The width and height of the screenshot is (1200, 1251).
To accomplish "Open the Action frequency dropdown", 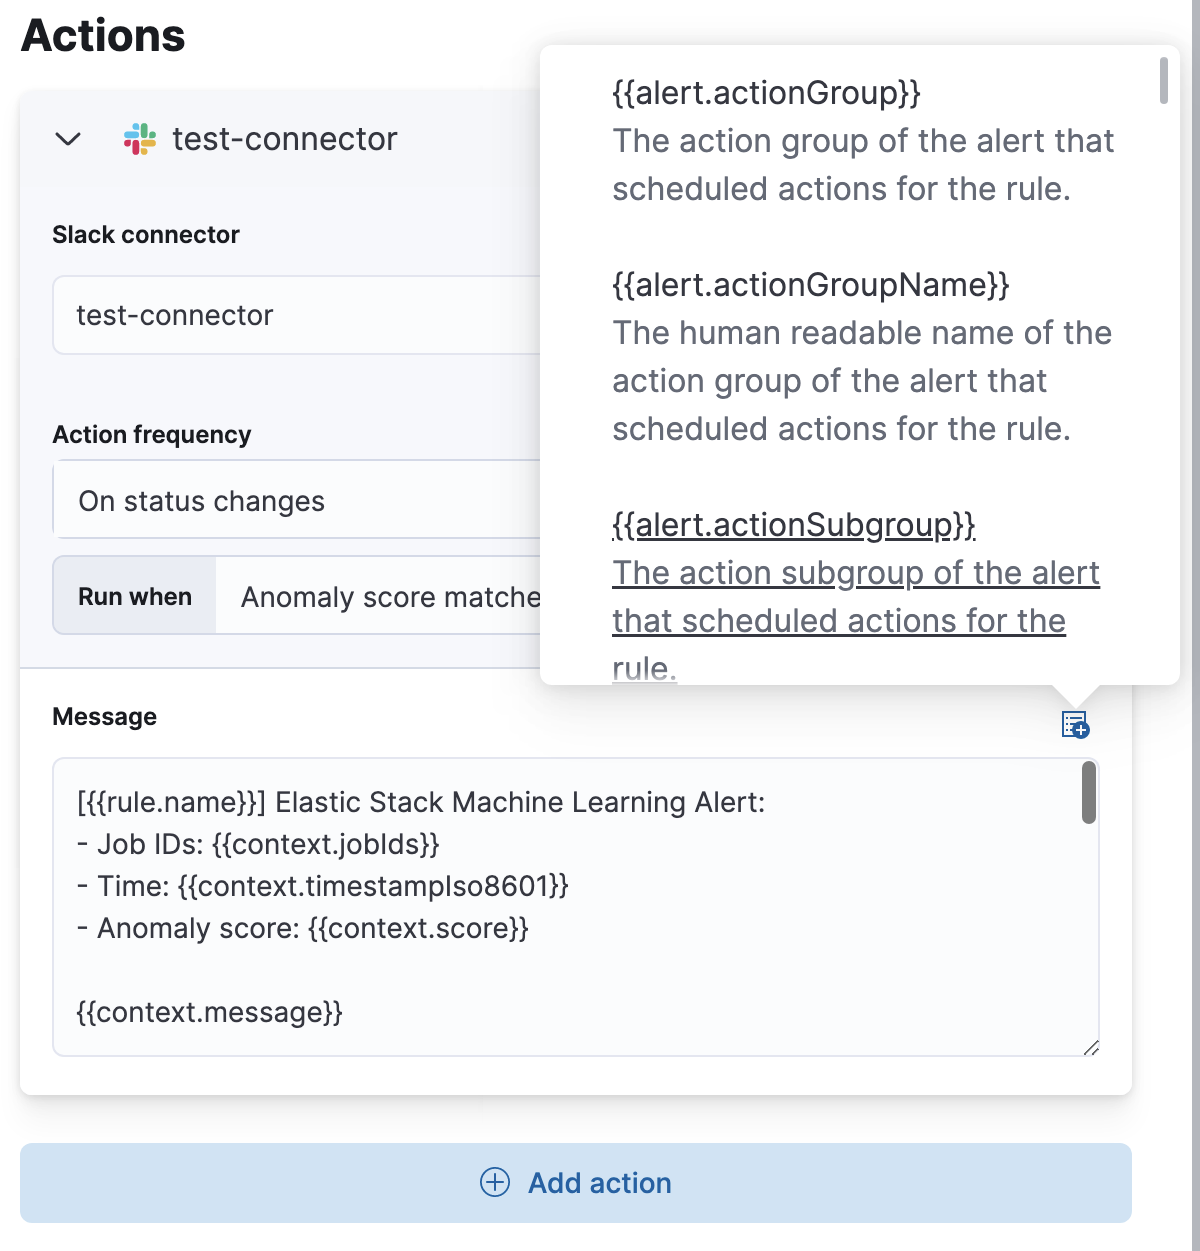I will pos(300,500).
